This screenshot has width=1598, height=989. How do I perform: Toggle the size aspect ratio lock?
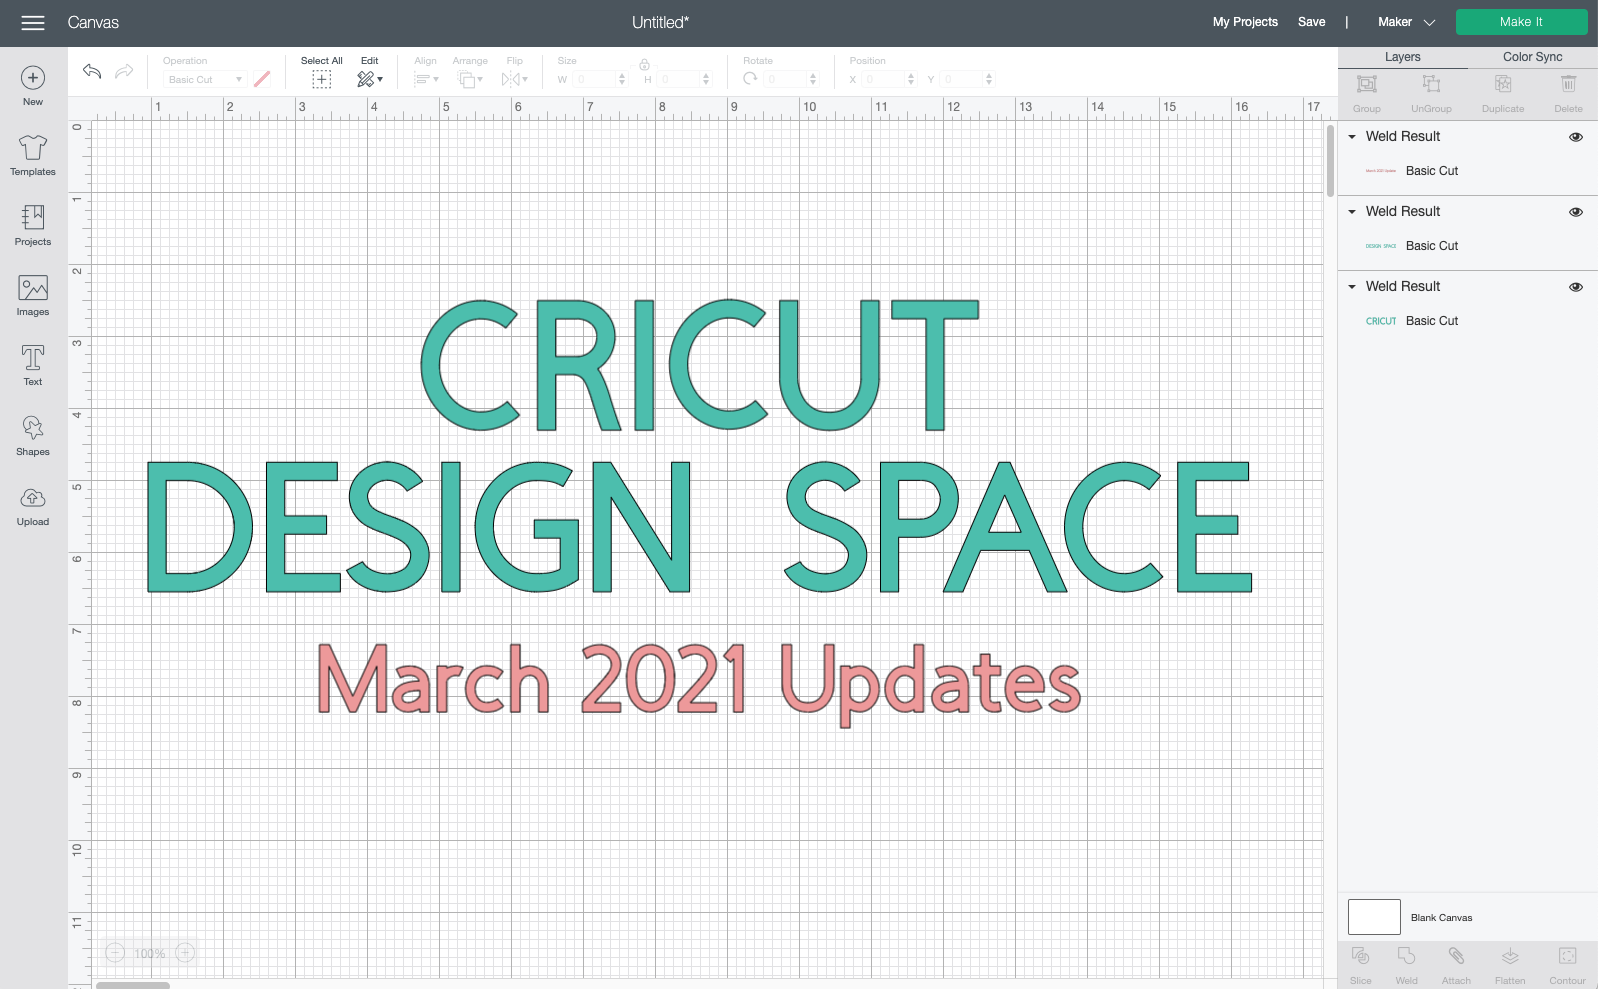(x=644, y=65)
